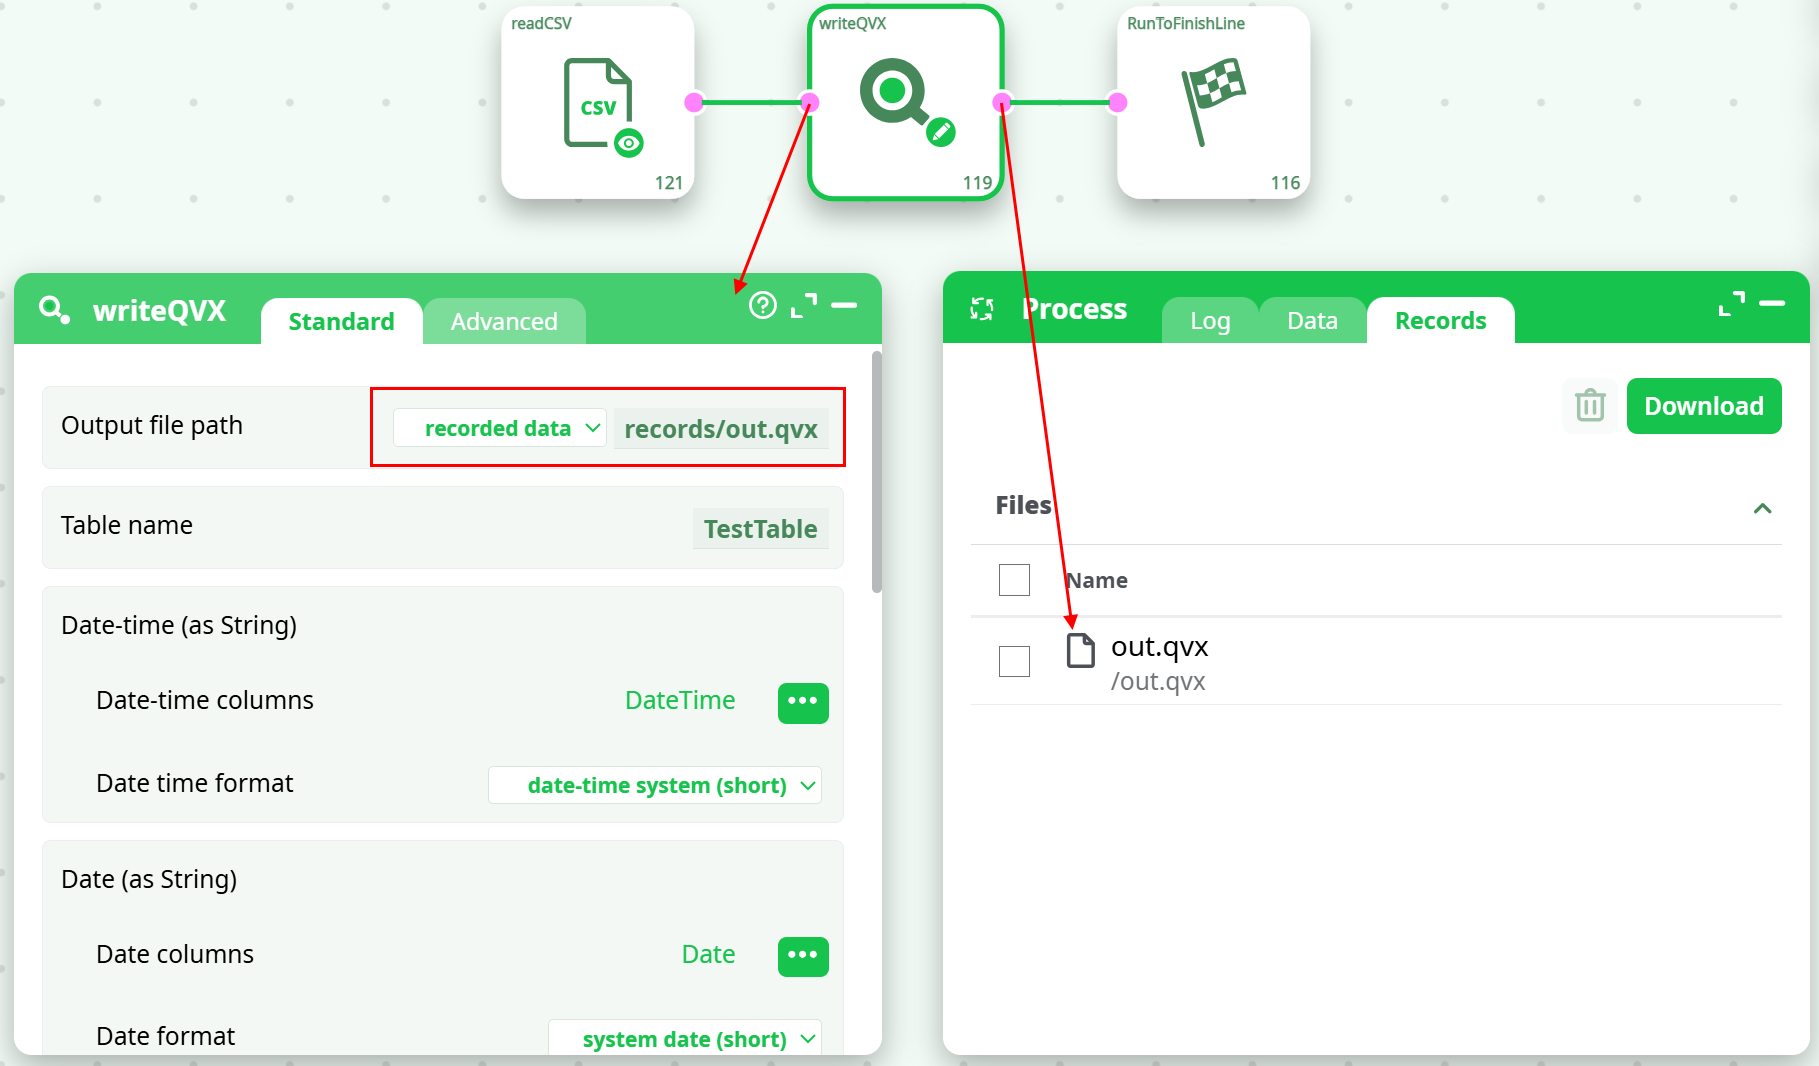
Task: Expand the writeQVX panel to fullscreen
Action: coord(804,306)
